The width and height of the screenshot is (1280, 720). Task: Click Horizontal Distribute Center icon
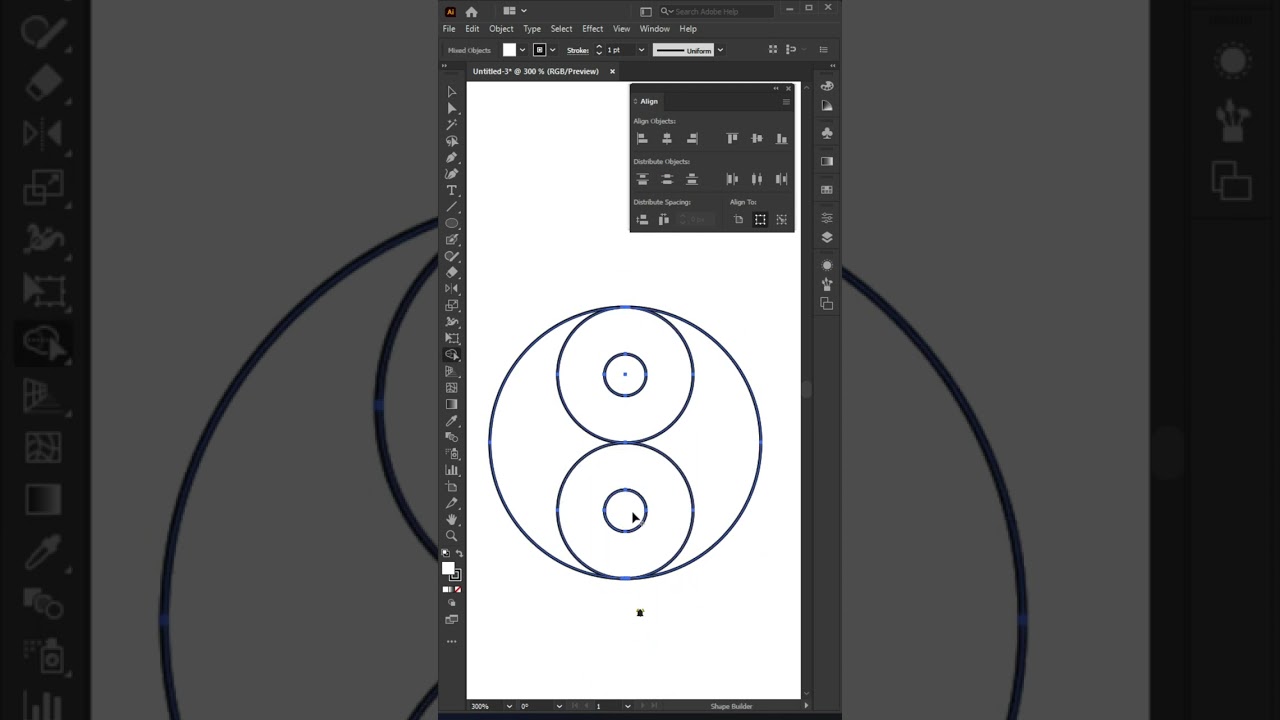(756, 179)
